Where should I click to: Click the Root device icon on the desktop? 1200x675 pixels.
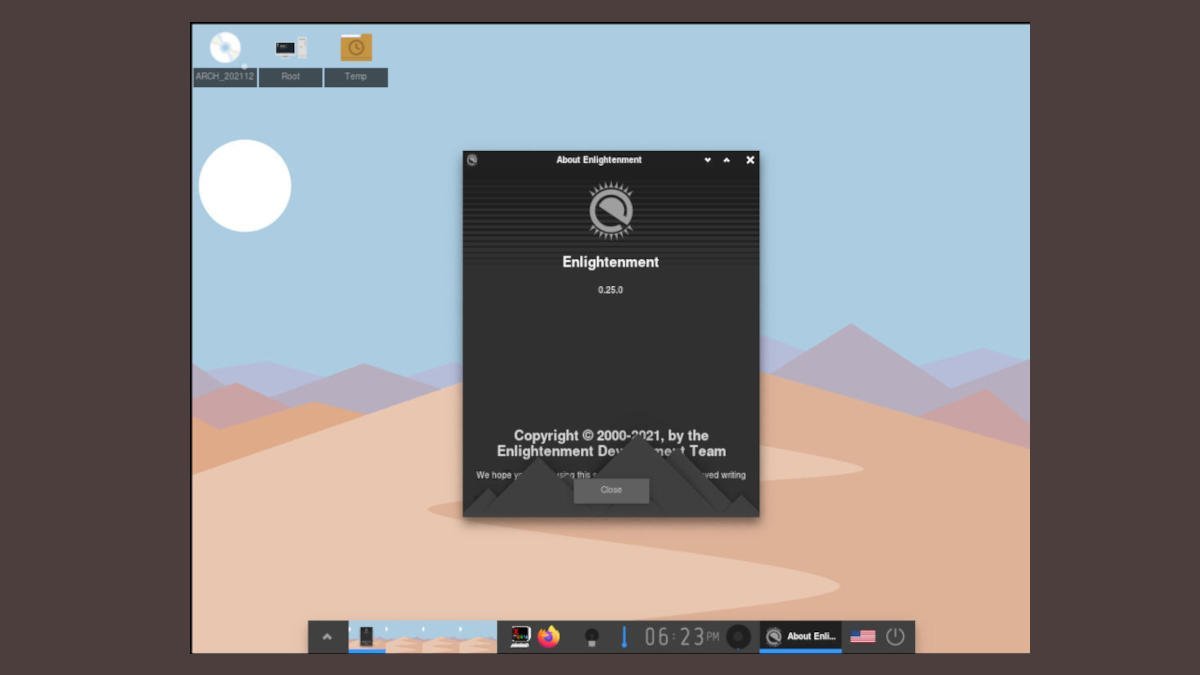(x=289, y=46)
